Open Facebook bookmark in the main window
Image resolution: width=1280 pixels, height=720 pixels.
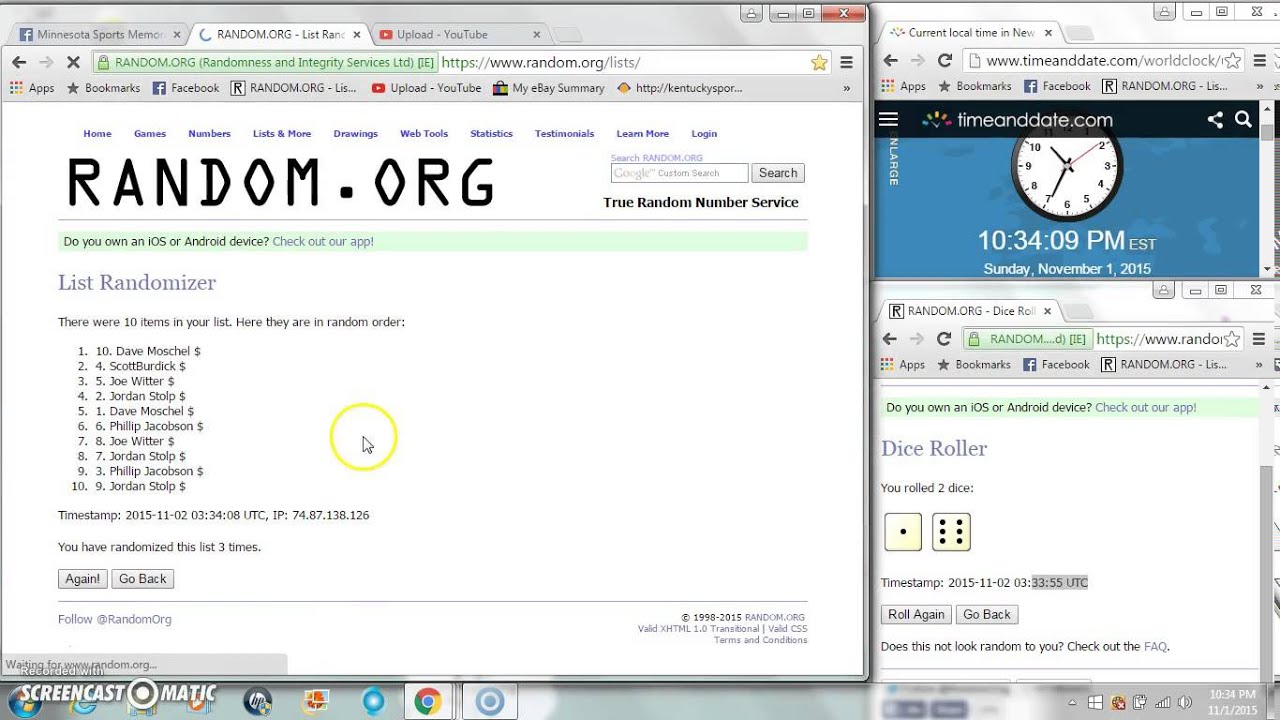pos(186,88)
